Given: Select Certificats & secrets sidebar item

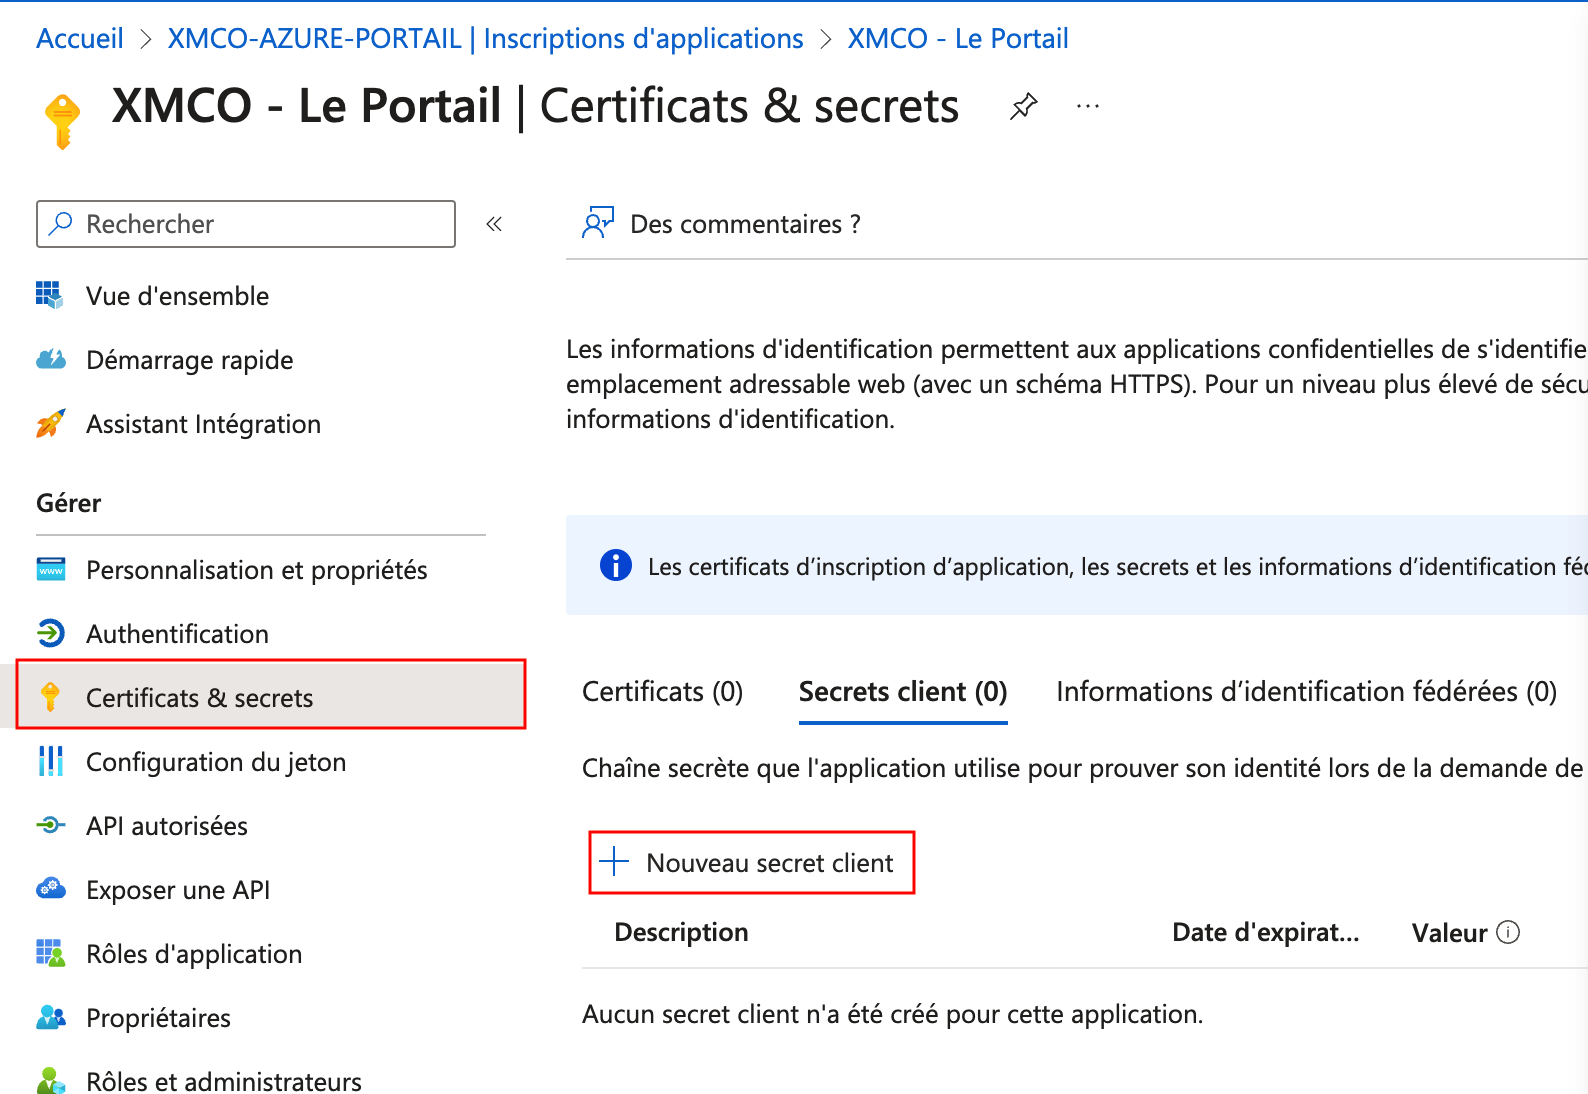Looking at the screenshot, I should click(x=199, y=698).
